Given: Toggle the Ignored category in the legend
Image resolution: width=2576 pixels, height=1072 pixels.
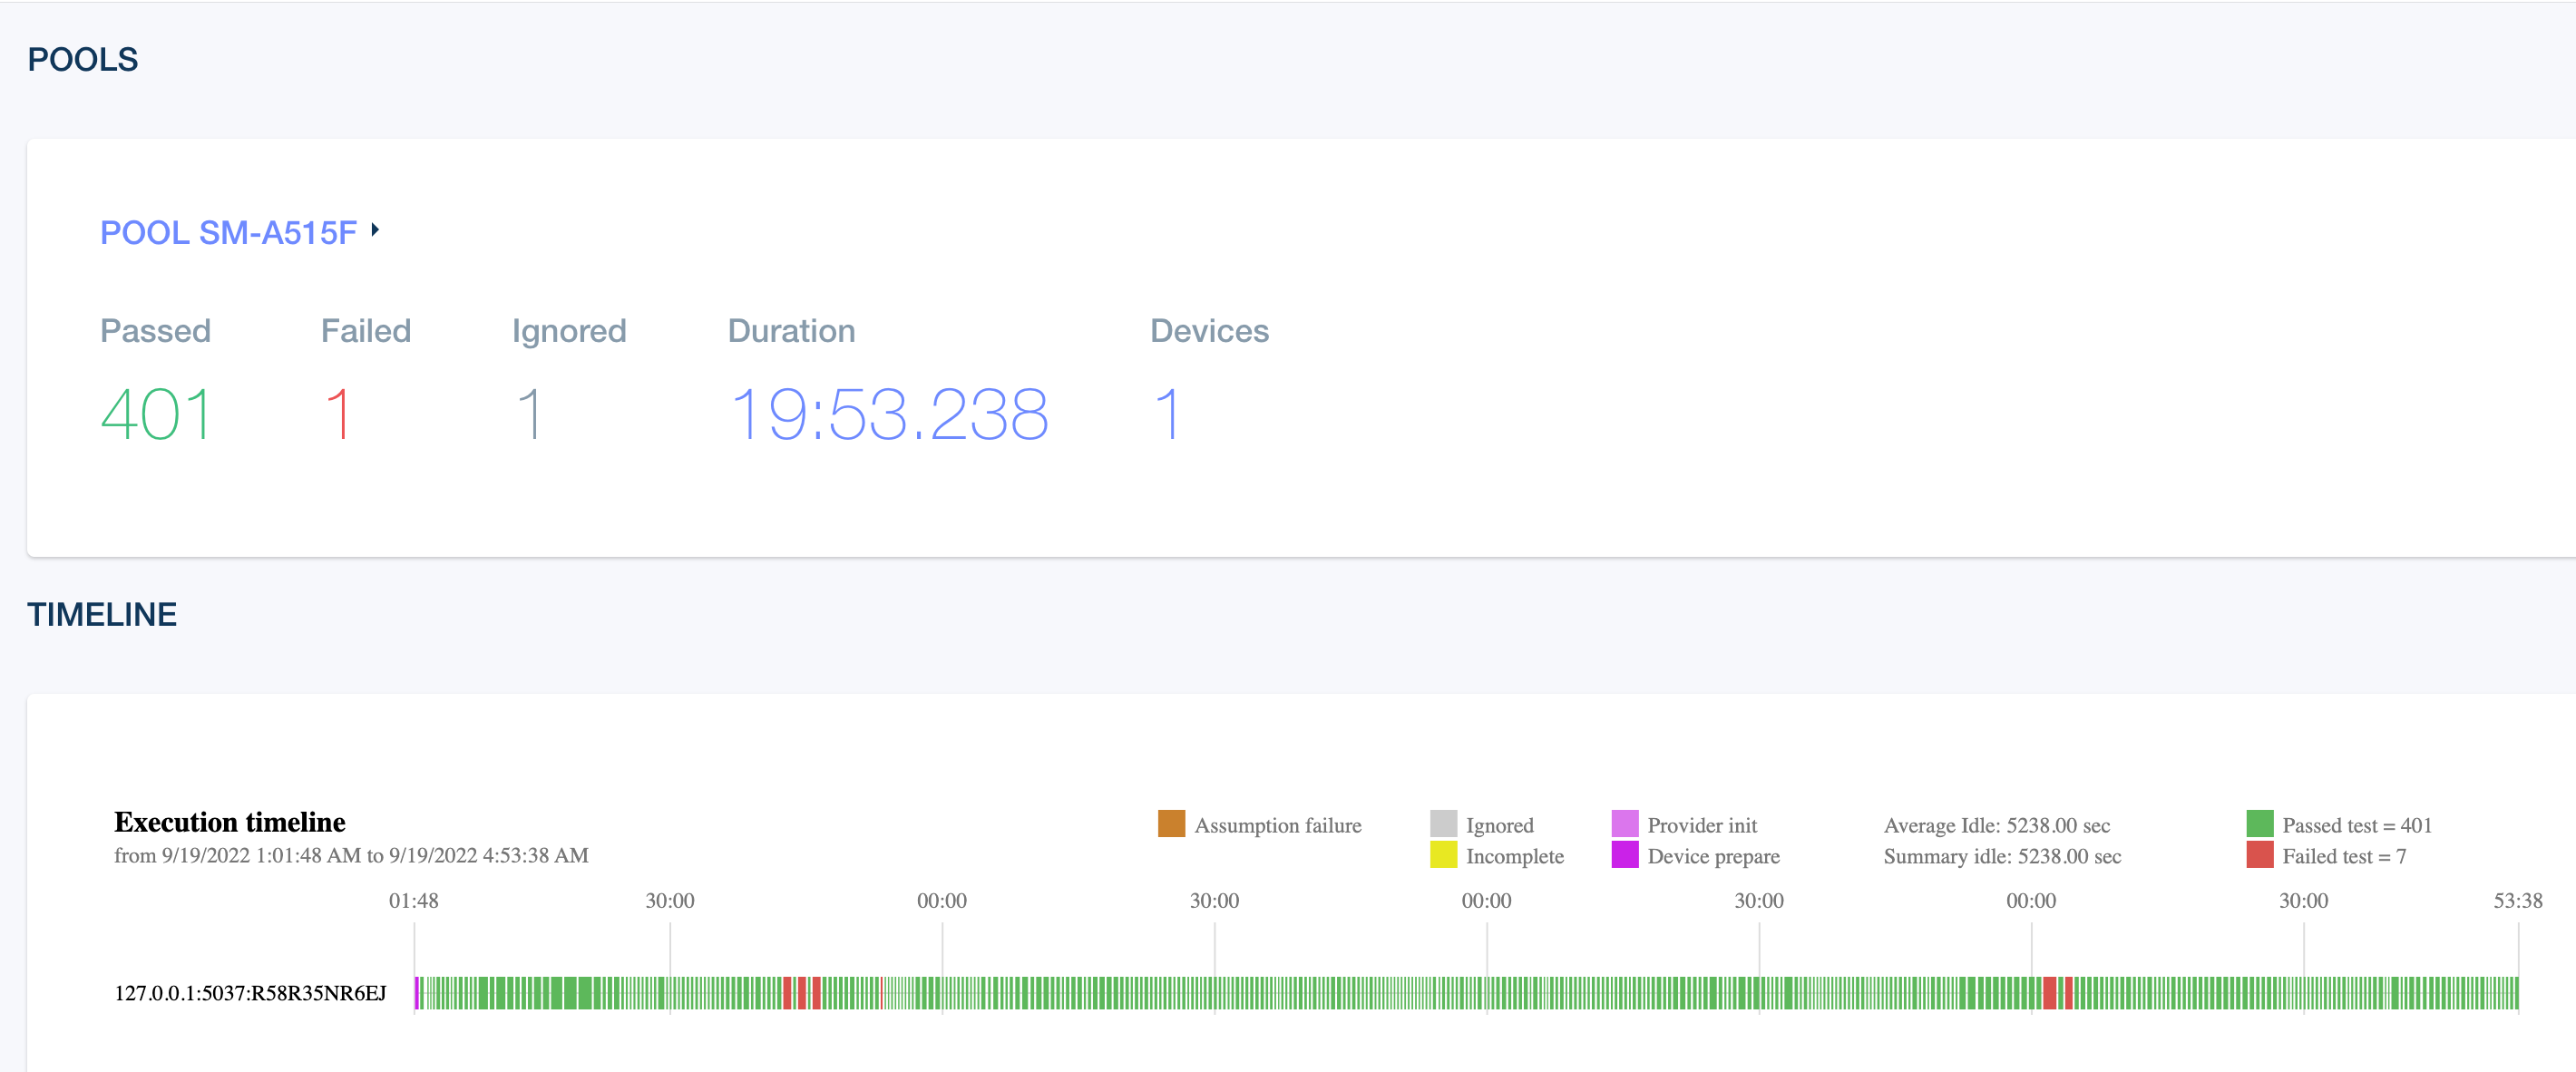Looking at the screenshot, I should coord(1500,824).
